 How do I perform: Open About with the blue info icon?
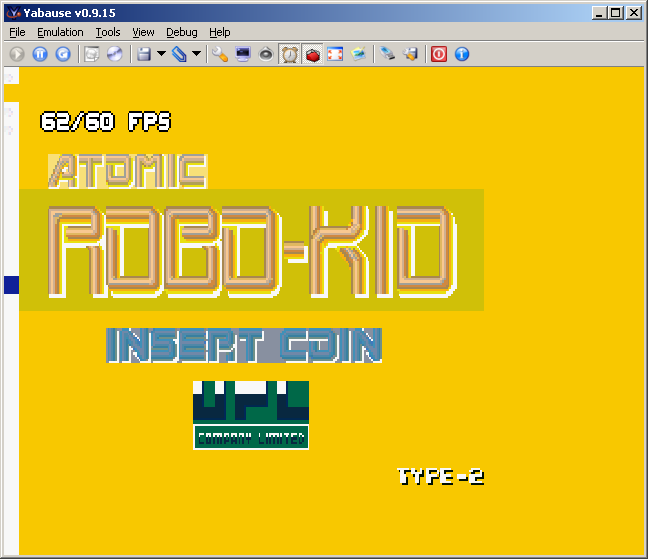coord(462,54)
